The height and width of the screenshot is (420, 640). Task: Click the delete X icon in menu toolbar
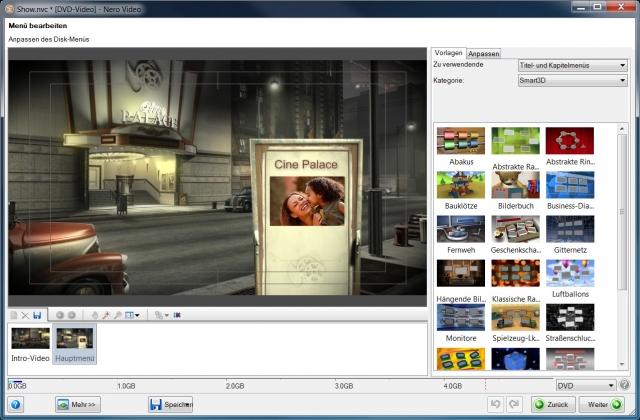(25, 315)
